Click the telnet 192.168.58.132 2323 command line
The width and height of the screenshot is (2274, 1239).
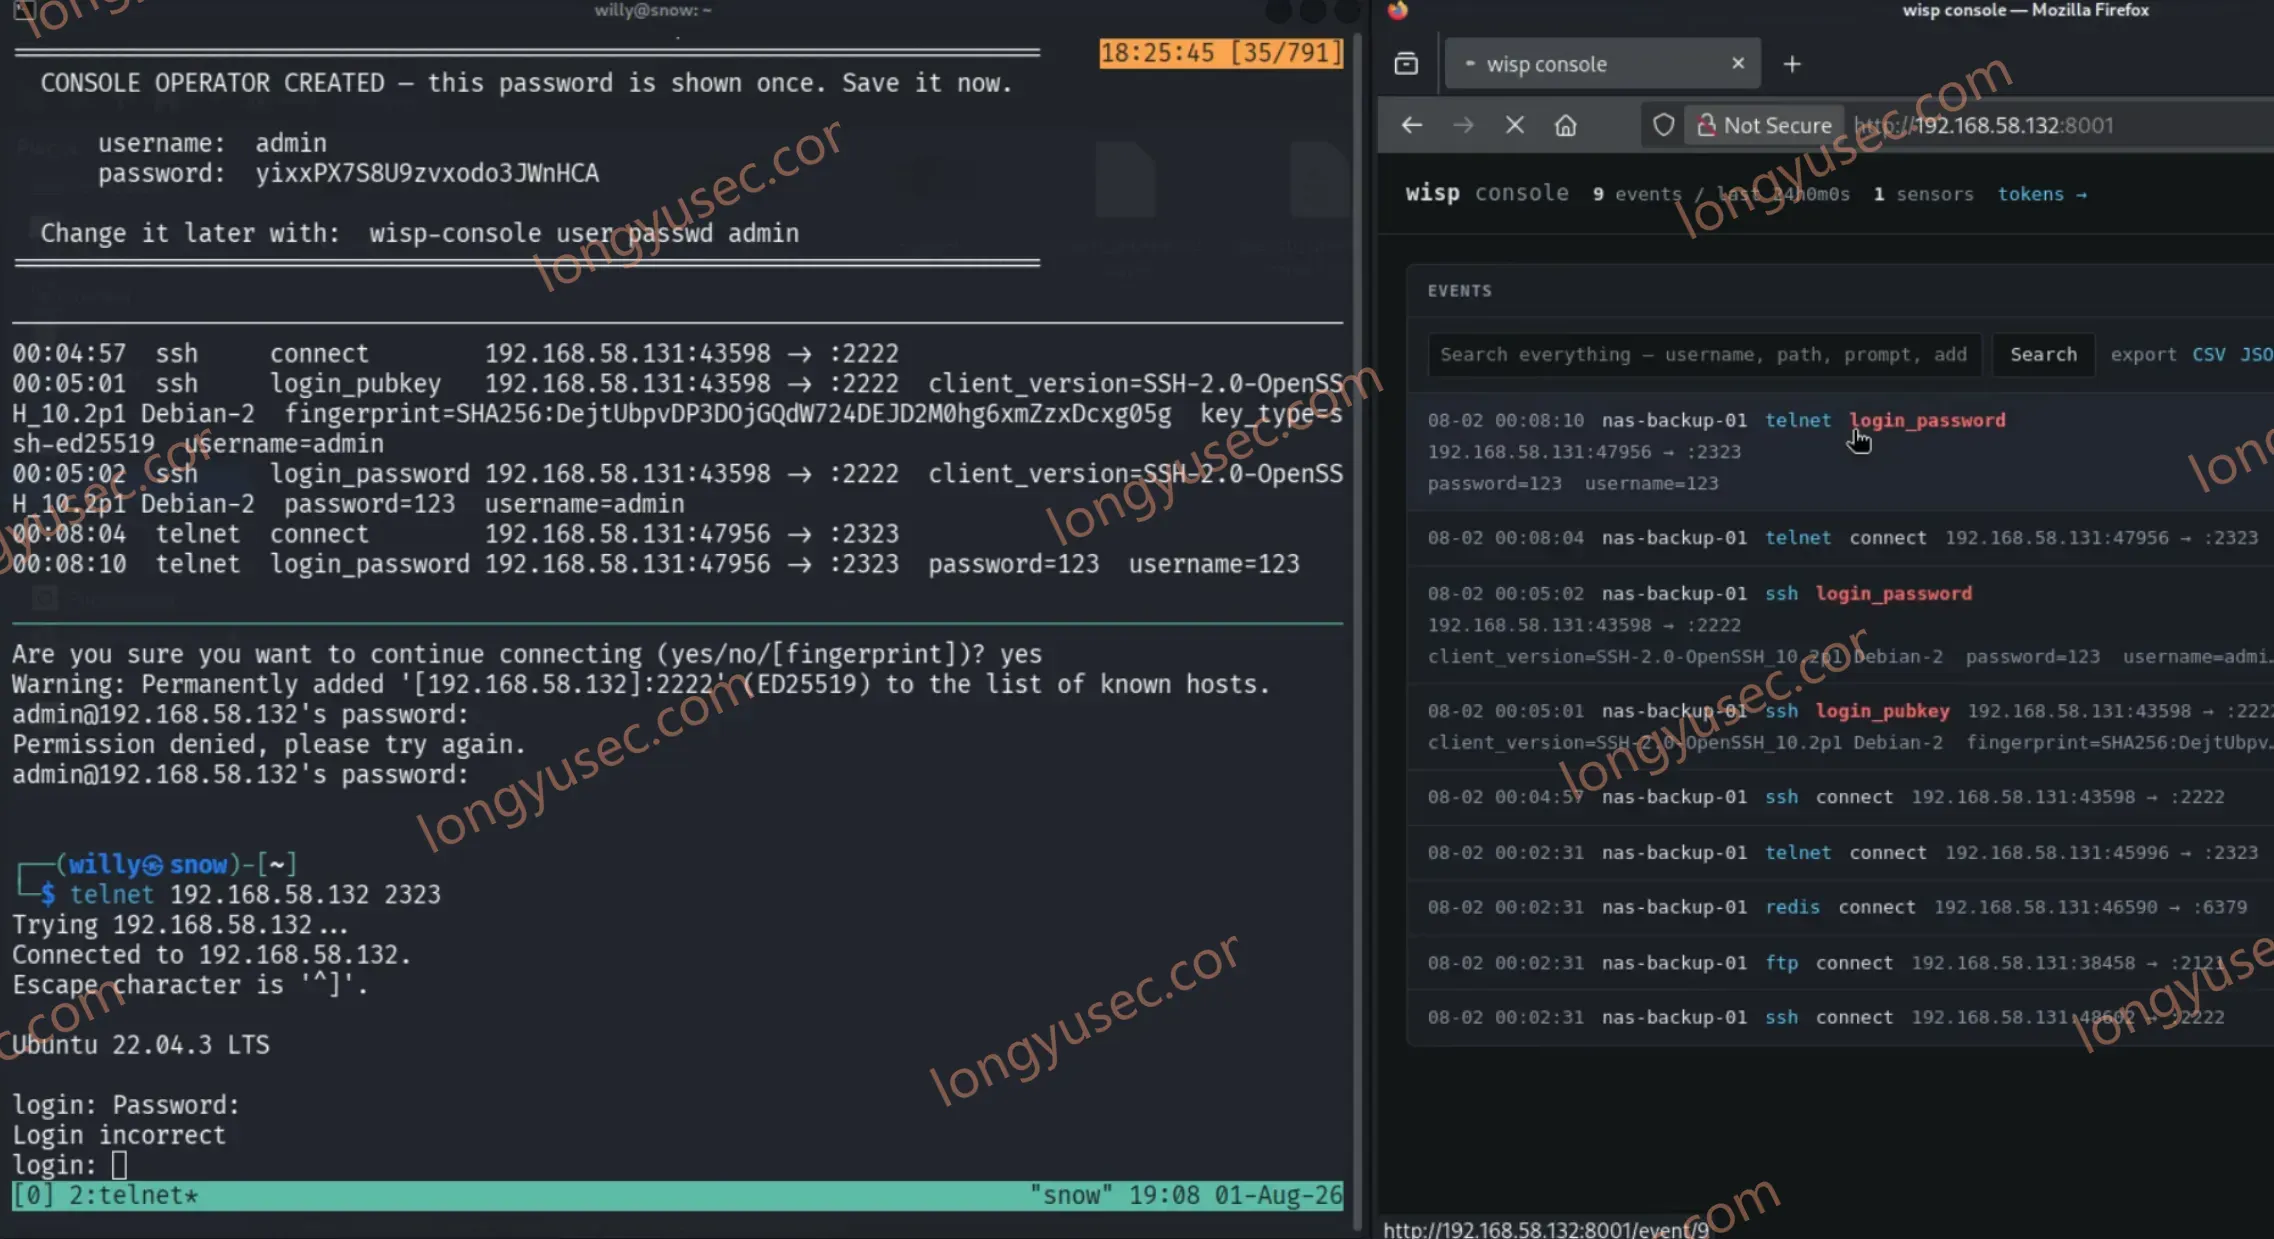255,894
